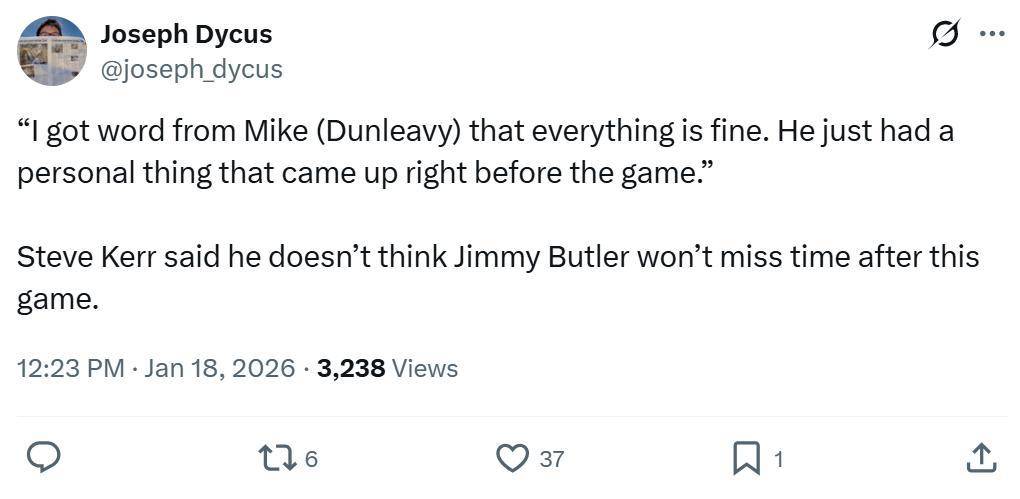Click the Jan 18, 2026 date

click(219, 368)
